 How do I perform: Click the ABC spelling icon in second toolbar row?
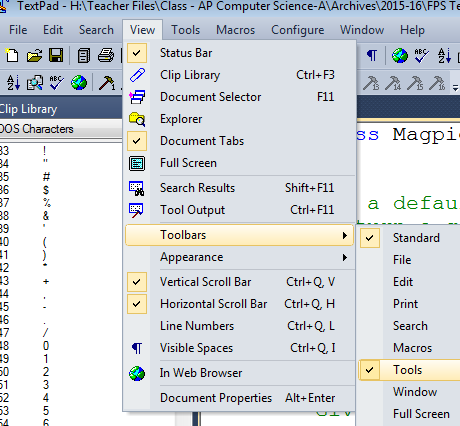tap(57, 82)
